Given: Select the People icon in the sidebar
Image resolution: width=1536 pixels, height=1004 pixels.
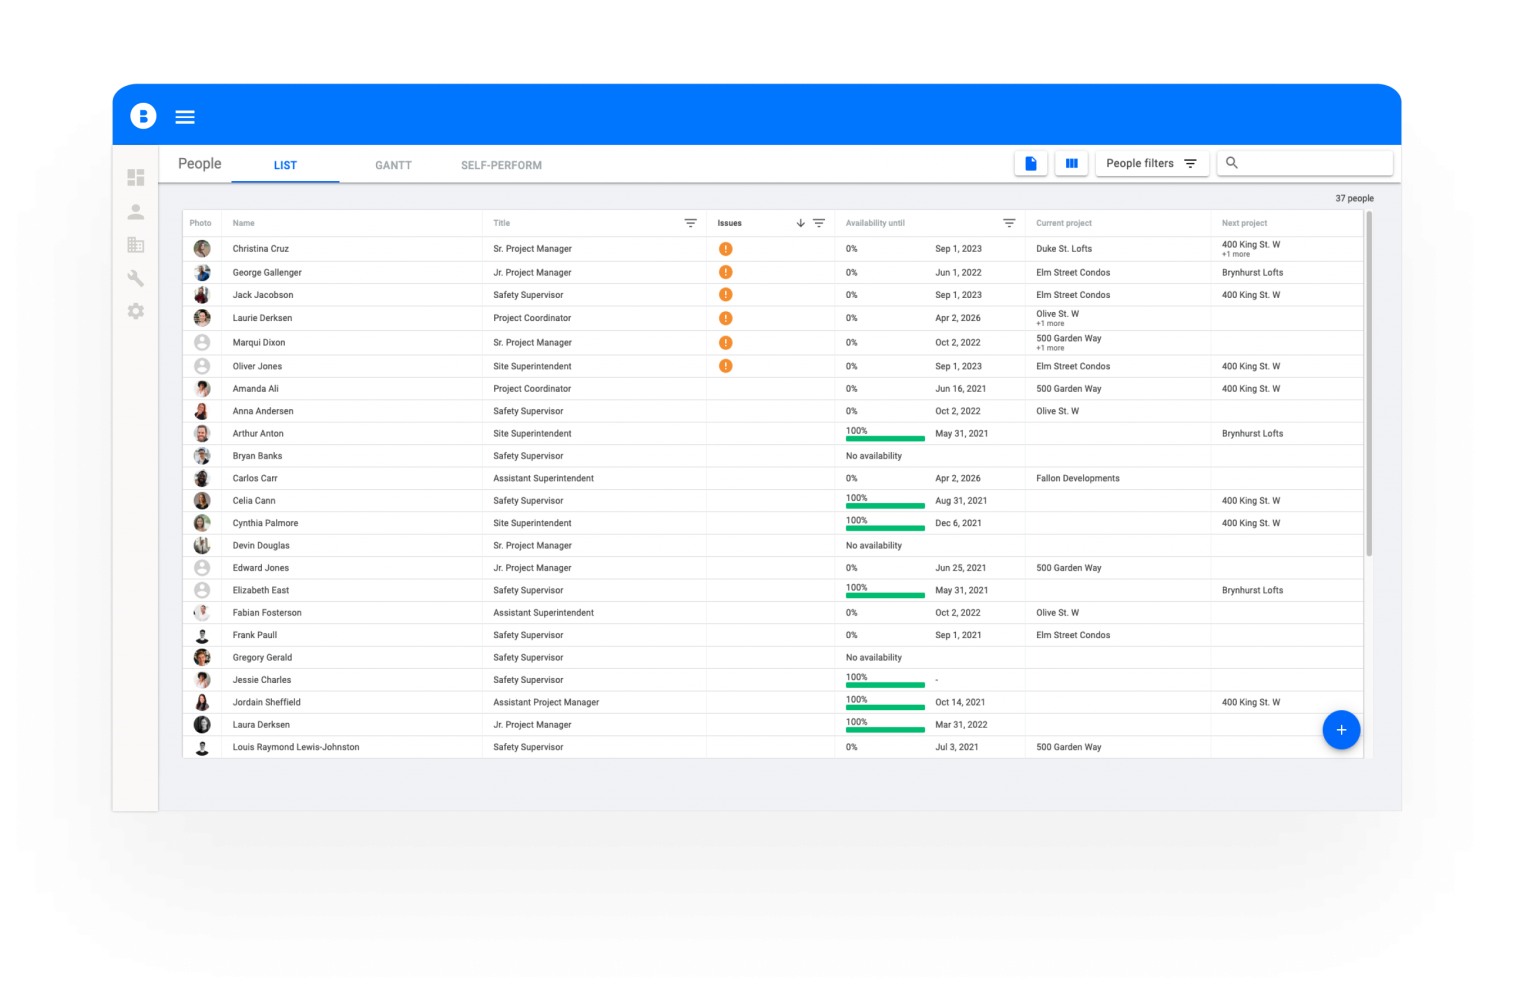Looking at the screenshot, I should tap(136, 211).
